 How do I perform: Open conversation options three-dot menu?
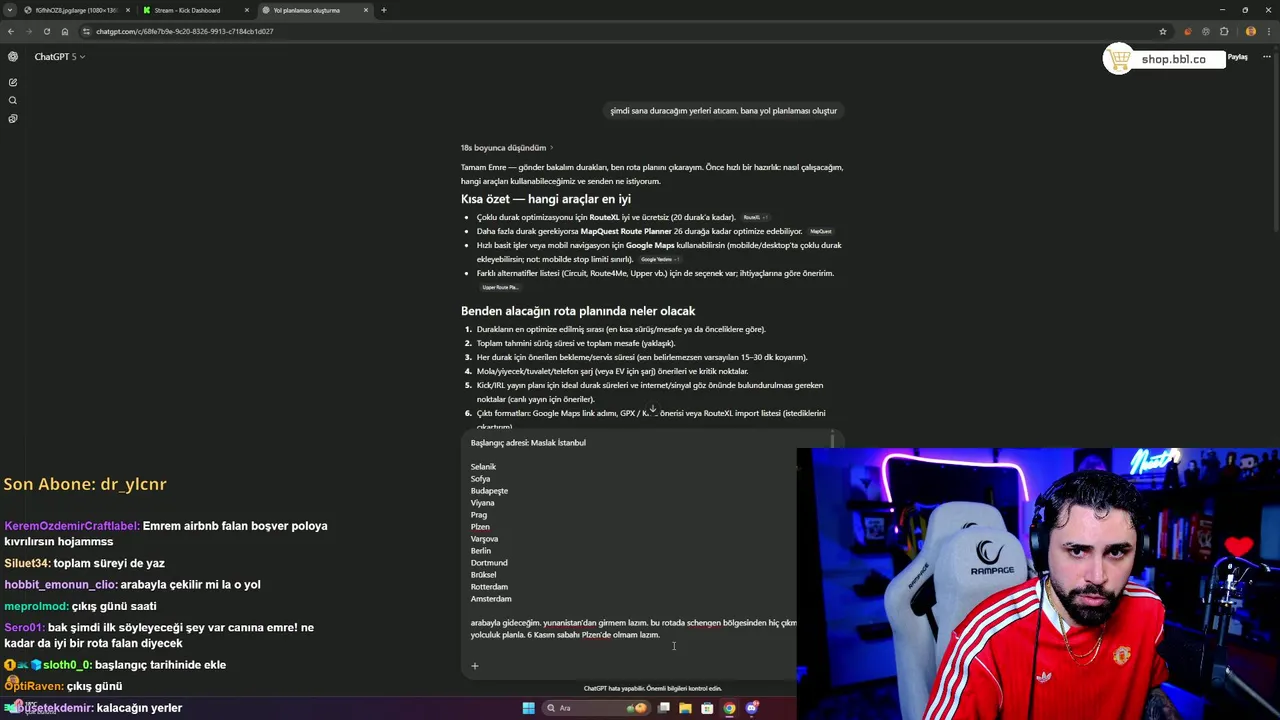tap(1266, 57)
